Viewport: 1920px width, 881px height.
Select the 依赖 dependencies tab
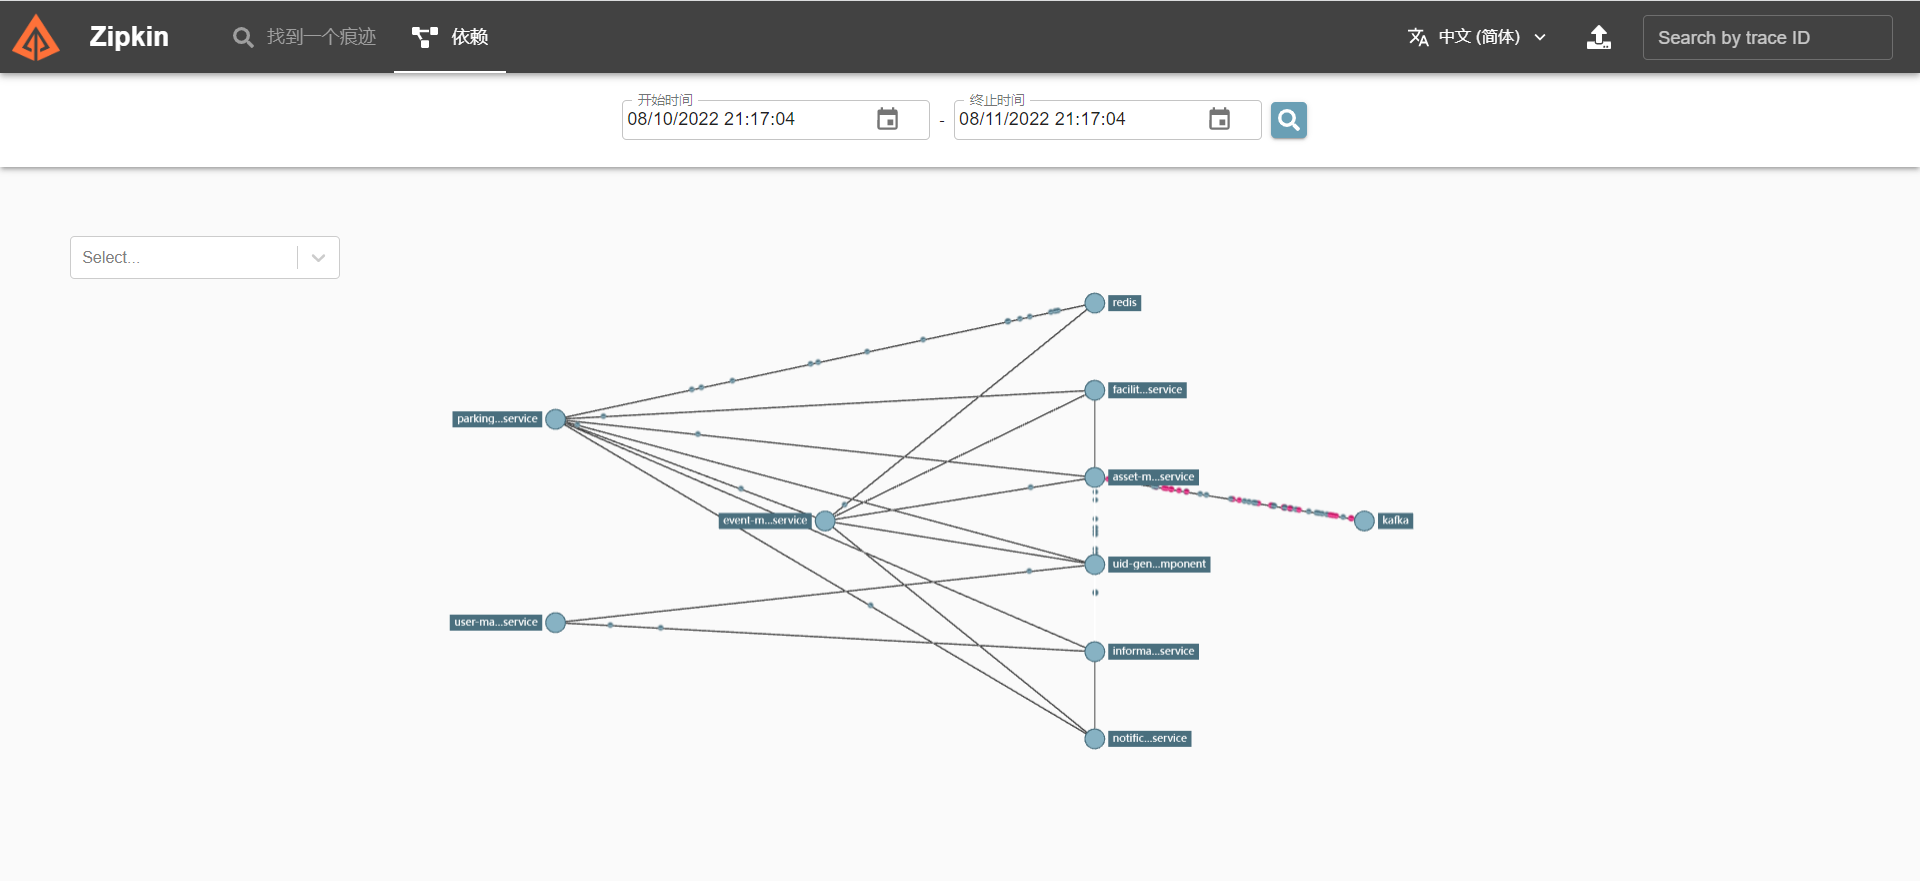click(x=450, y=37)
